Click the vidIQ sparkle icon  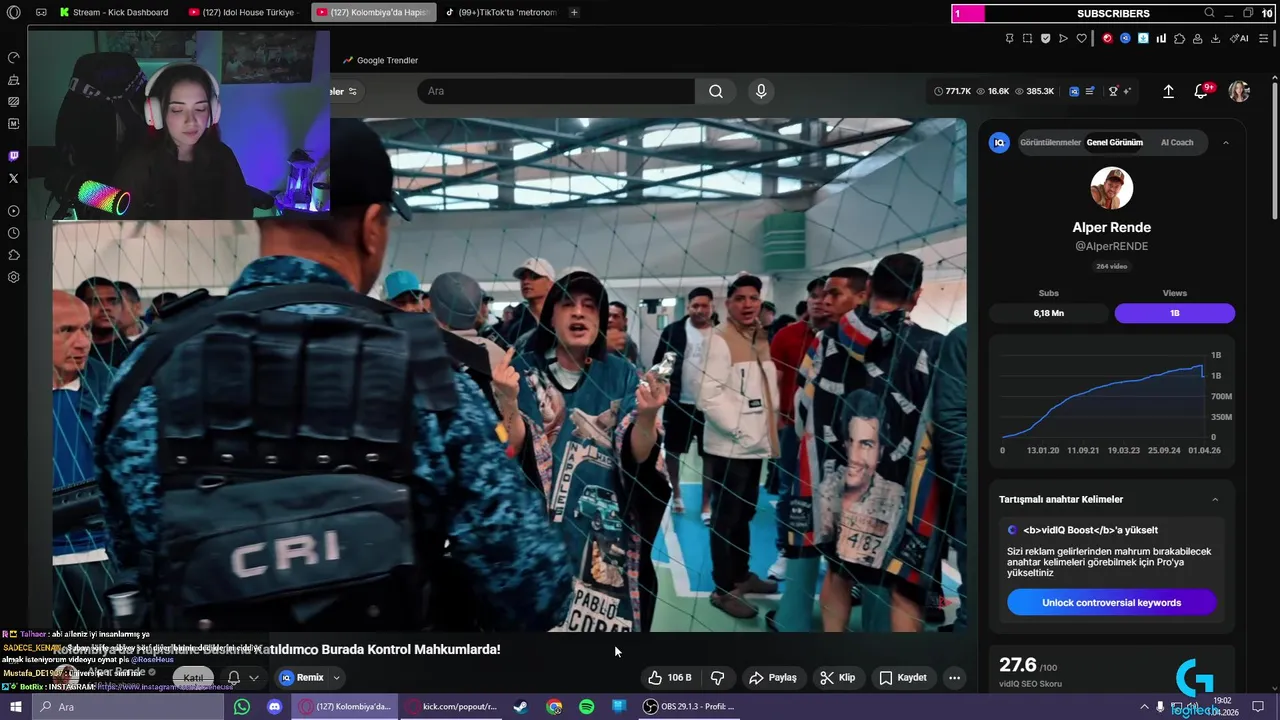coord(1127,91)
